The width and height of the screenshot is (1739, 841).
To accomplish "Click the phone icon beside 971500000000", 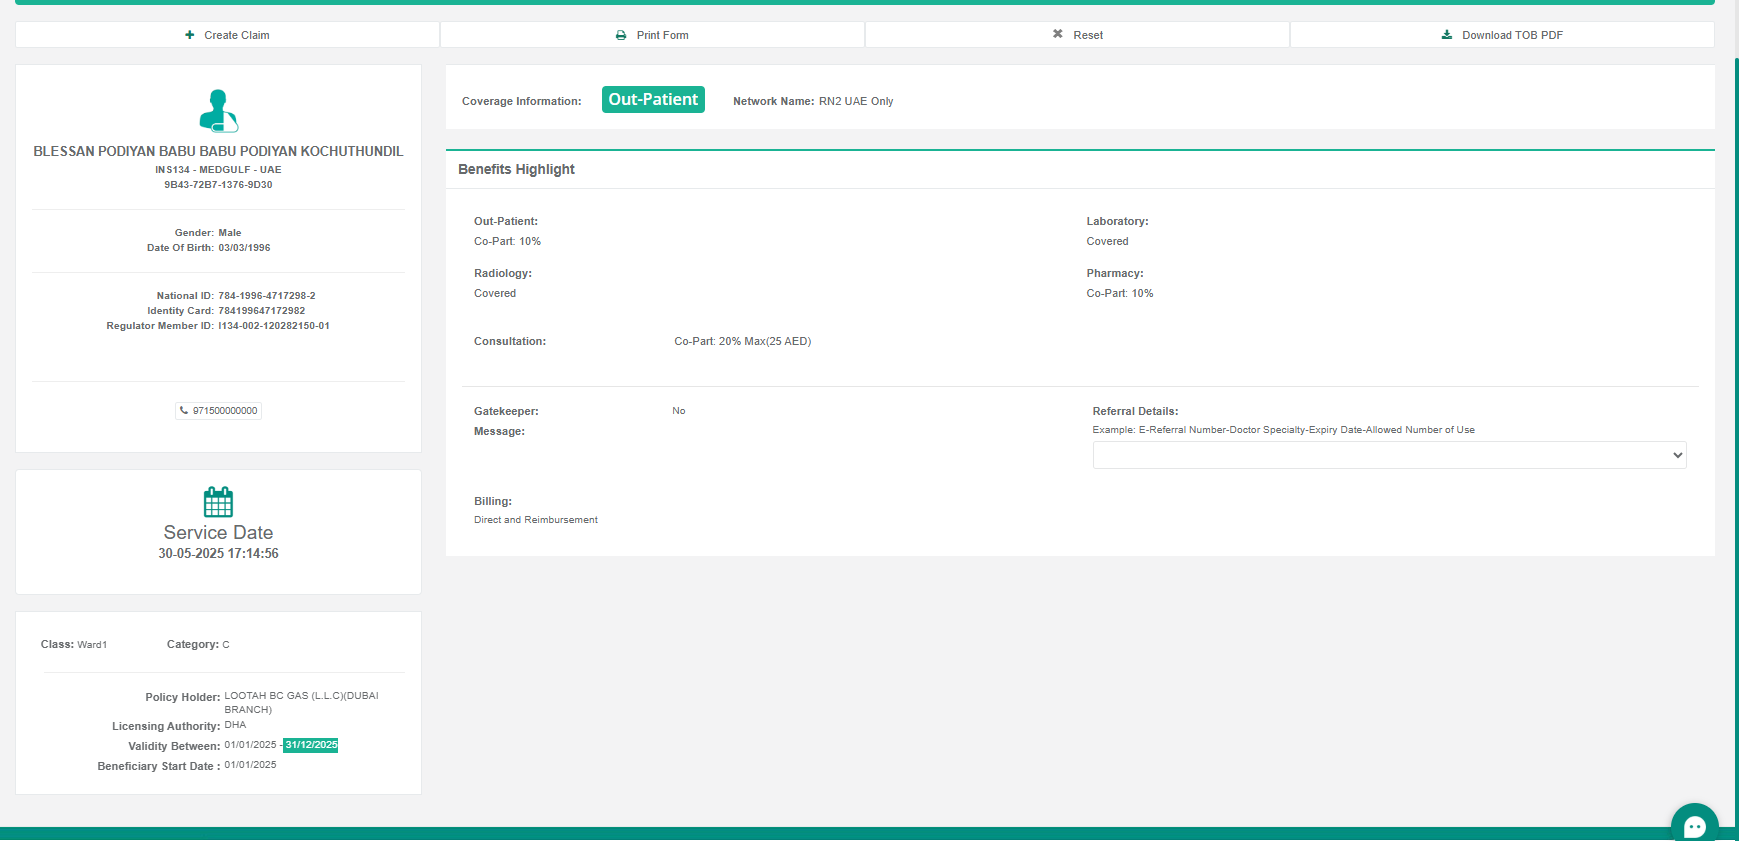I will 184,410.
